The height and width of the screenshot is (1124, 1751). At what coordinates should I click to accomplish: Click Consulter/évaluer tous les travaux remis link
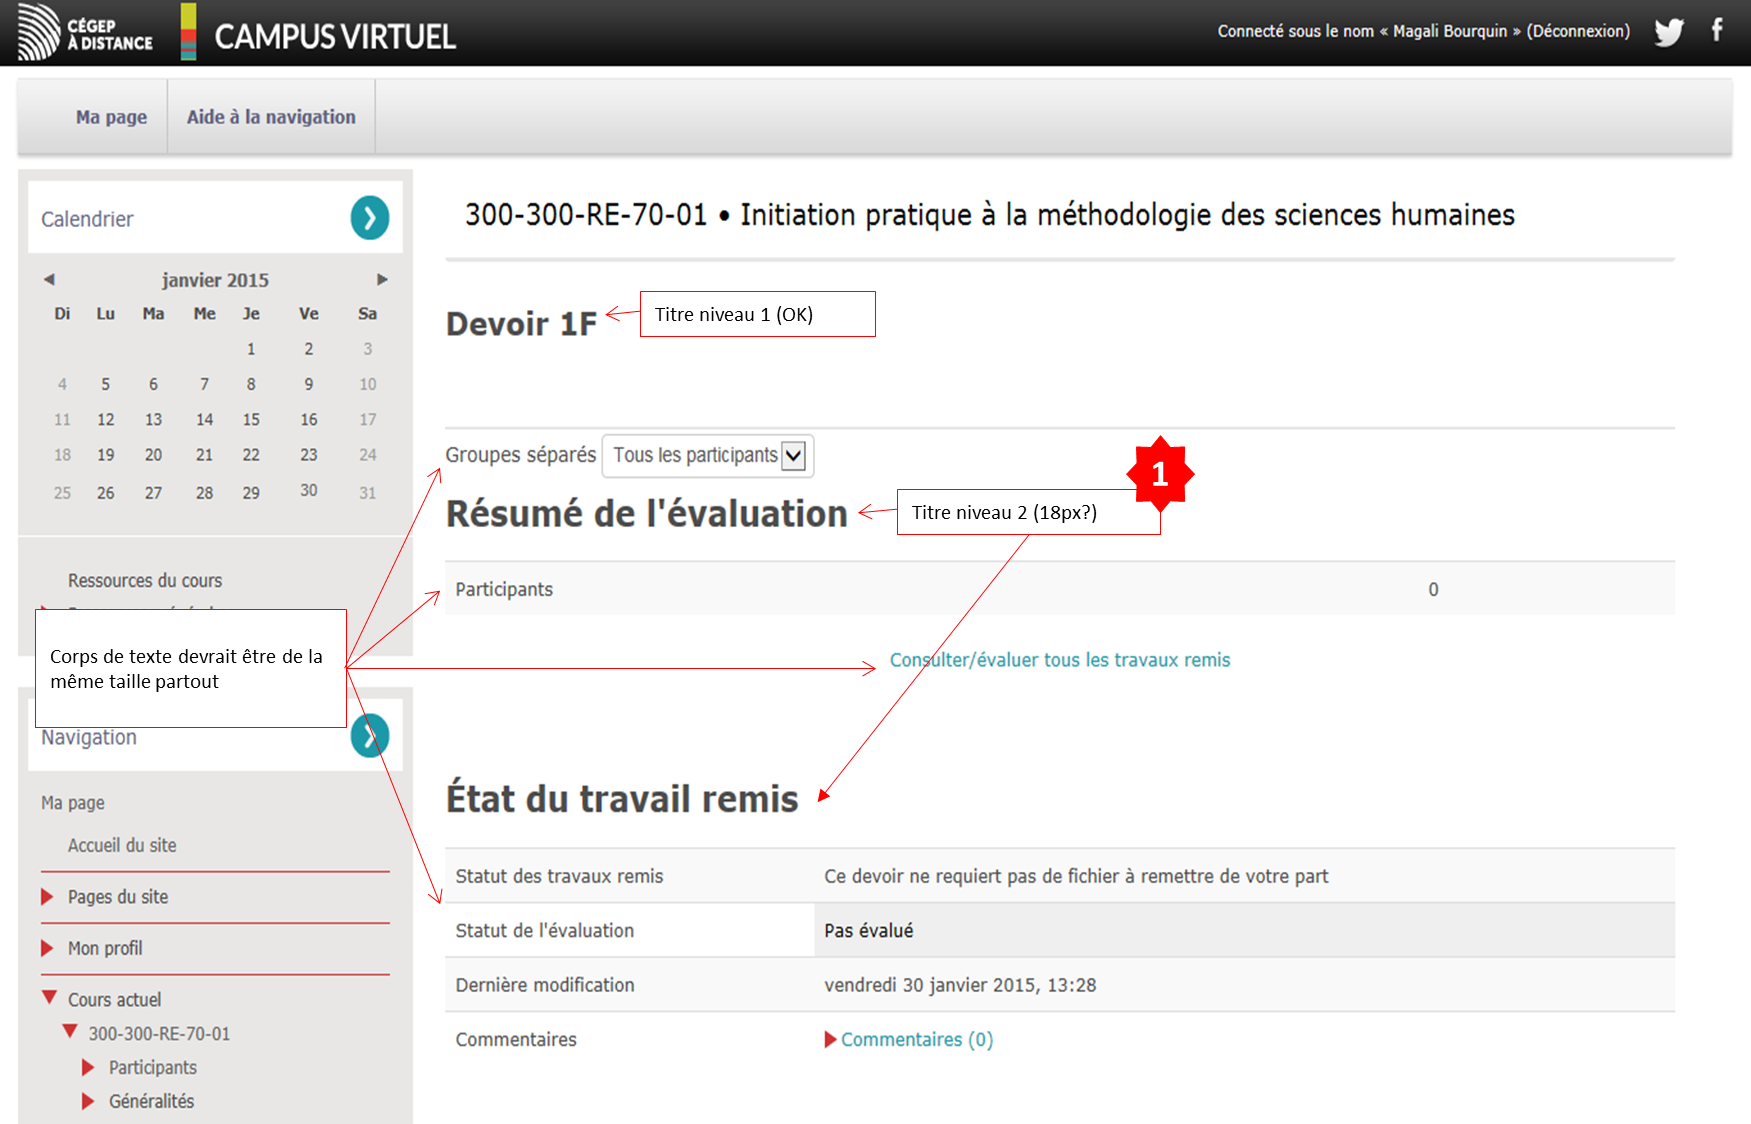(x=1059, y=660)
